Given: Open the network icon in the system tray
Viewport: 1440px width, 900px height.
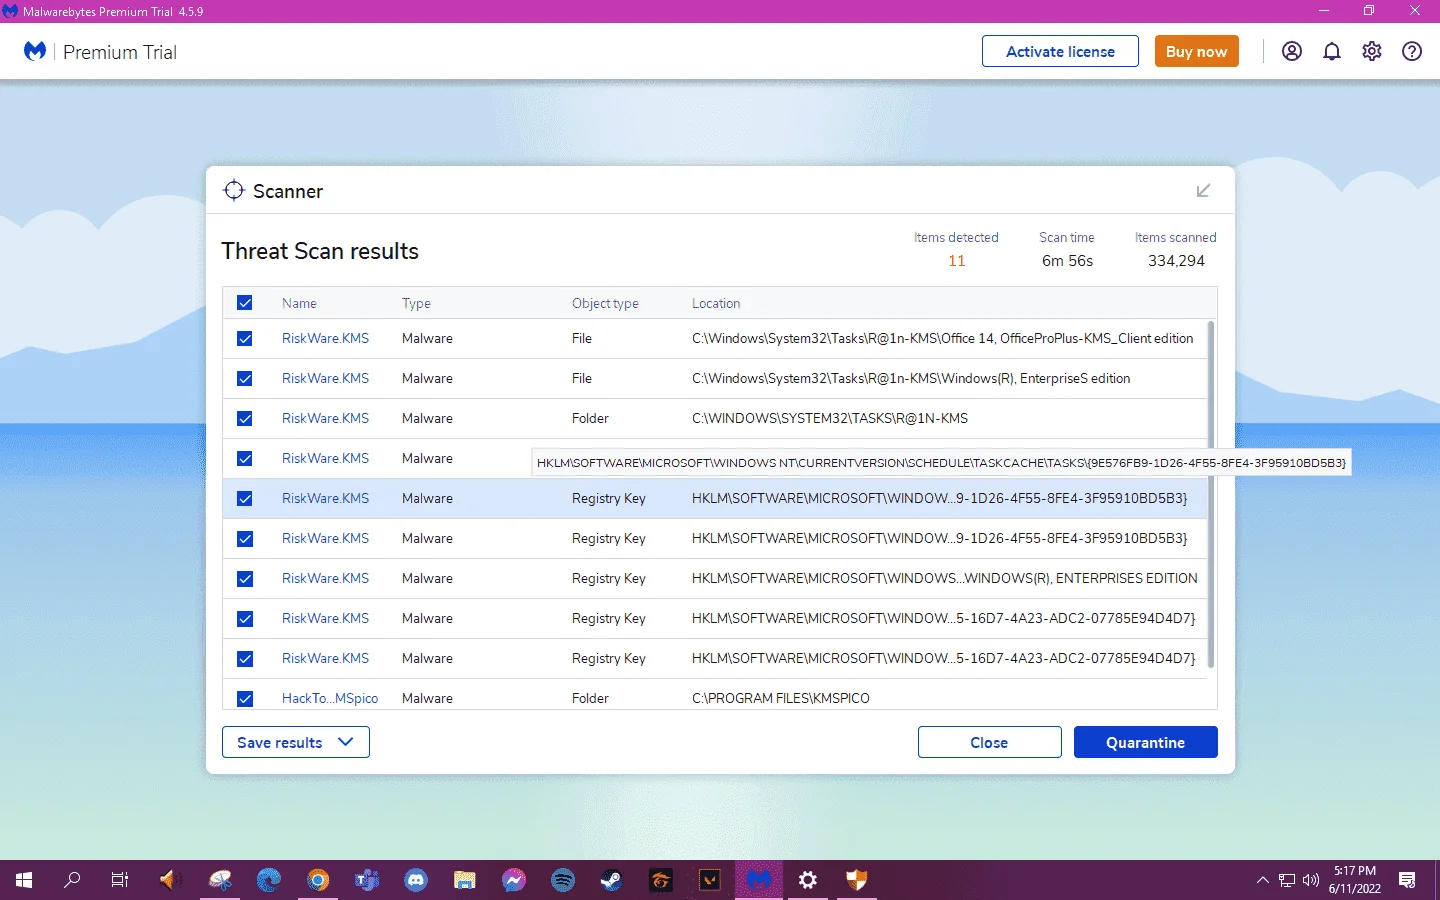Looking at the screenshot, I should pos(1287,881).
